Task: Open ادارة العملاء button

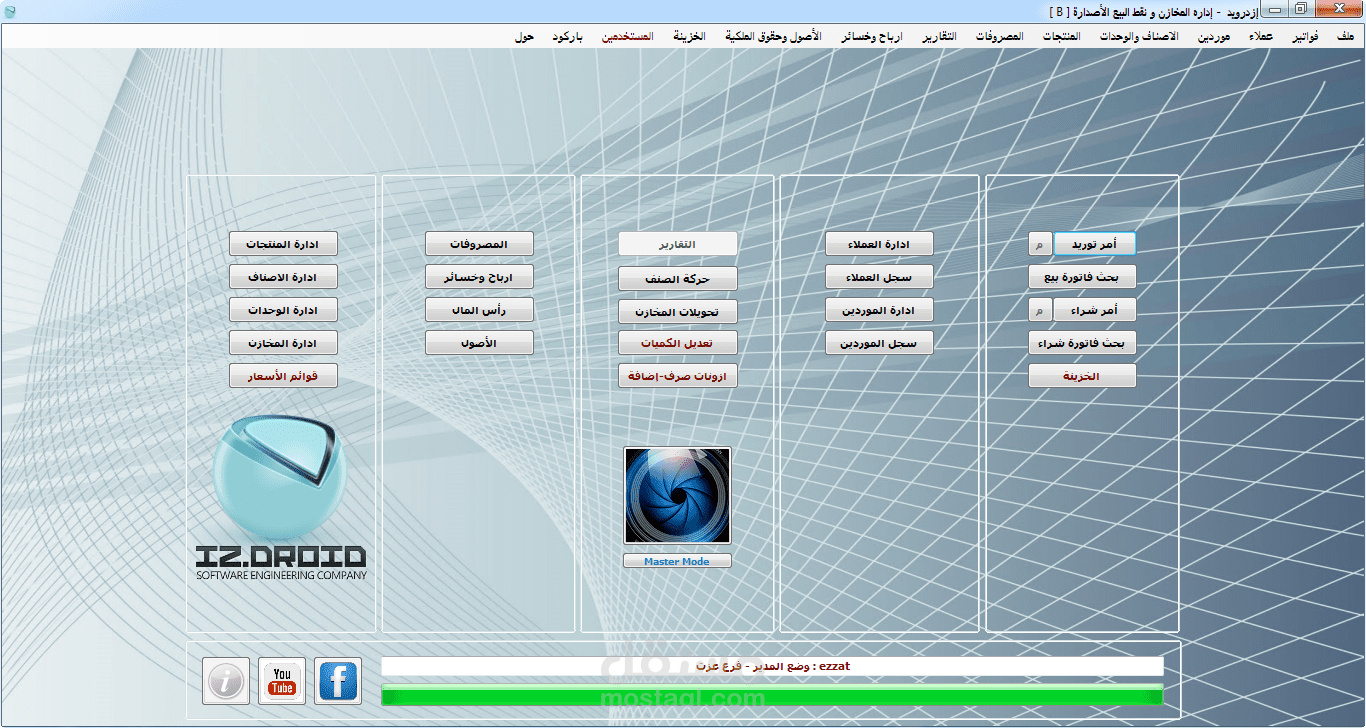Action: pyautogui.click(x=879, y=244)
